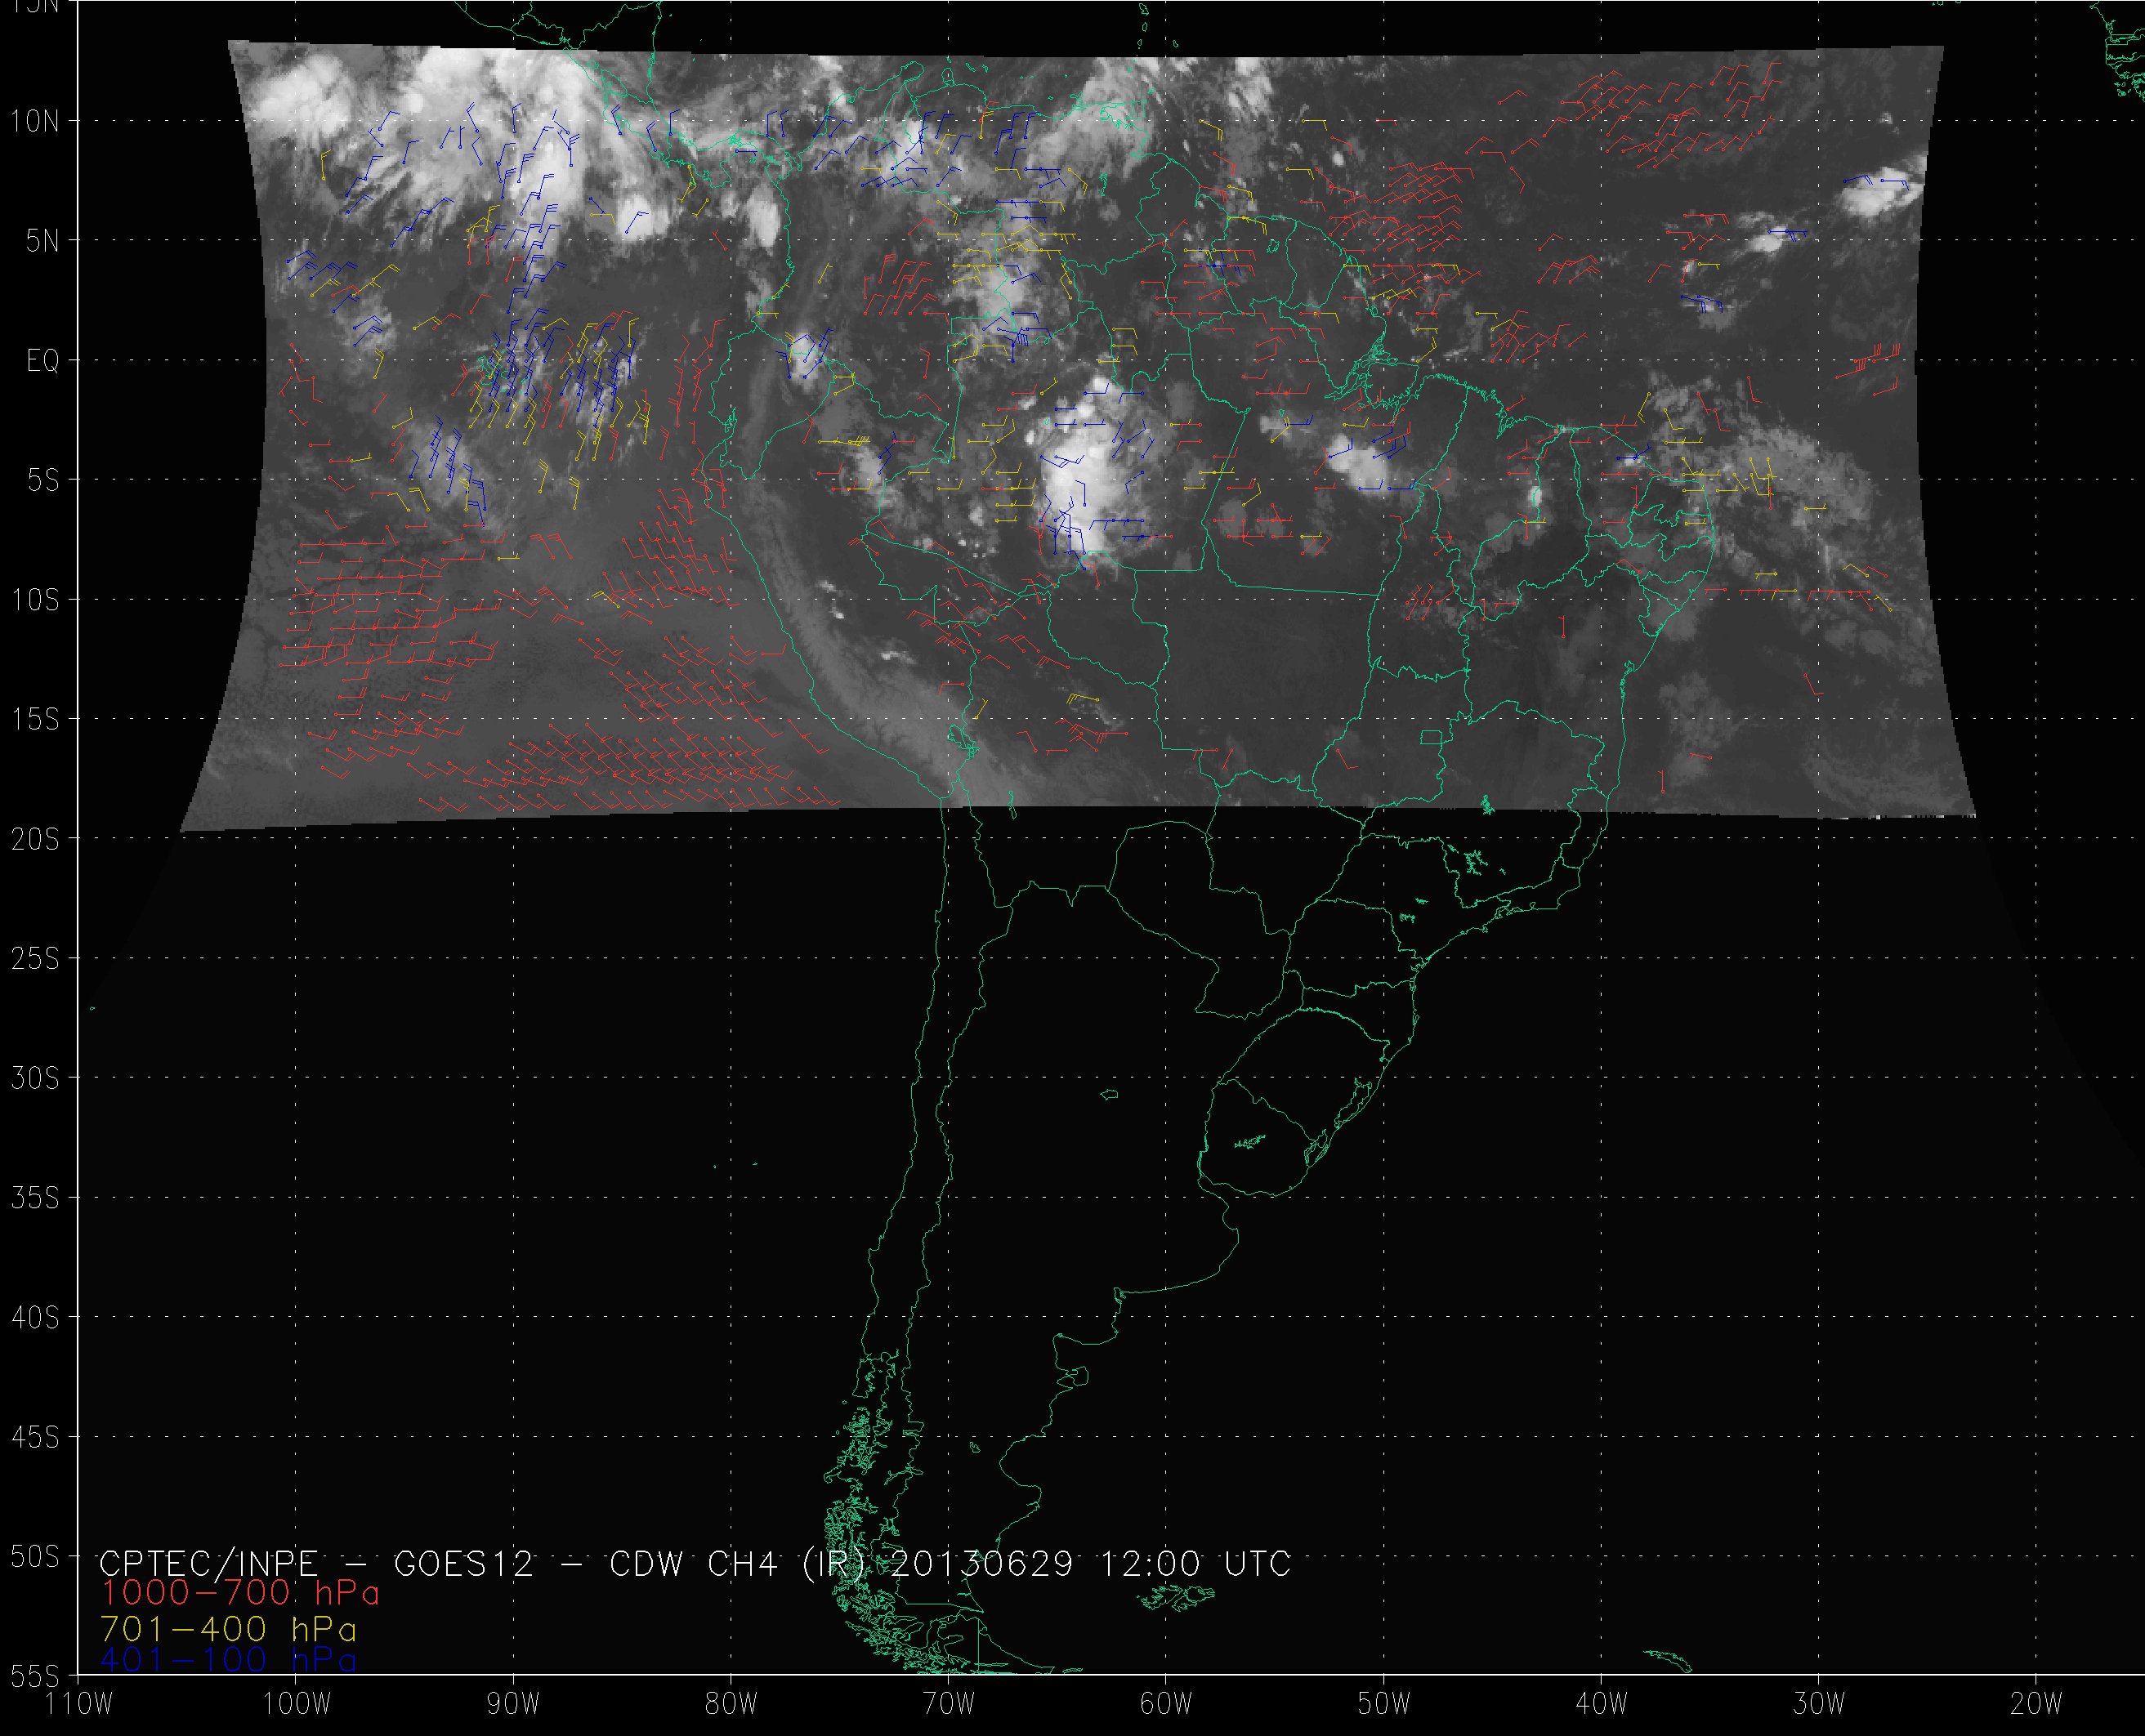Click the 100W longitude label
Image resolution: width=2145 pixels, height=1736 pixels.
click(x=296, y=1705)
